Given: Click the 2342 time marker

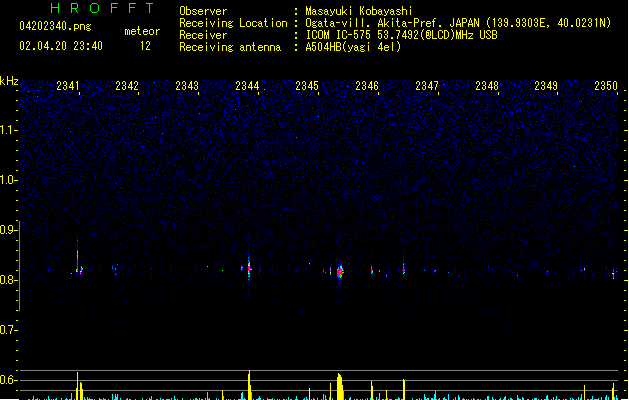Looking at the screenshot, I should point(127,86).
